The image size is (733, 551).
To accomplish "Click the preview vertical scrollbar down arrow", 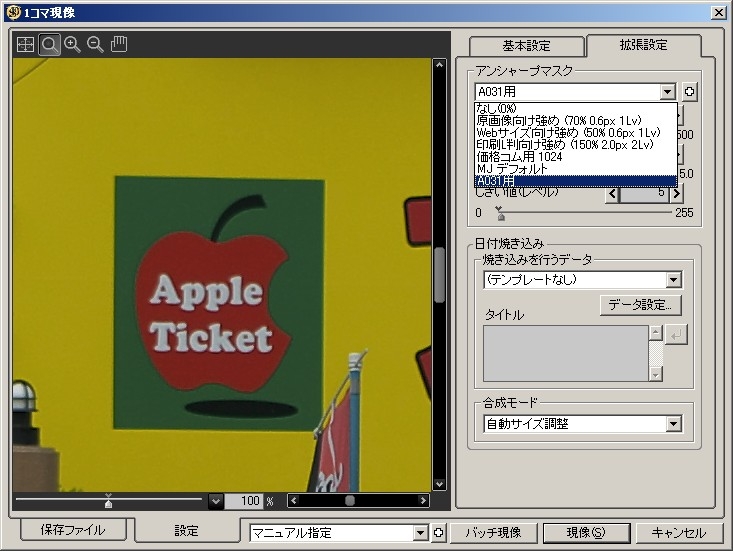I will click(x=439, y=484).
